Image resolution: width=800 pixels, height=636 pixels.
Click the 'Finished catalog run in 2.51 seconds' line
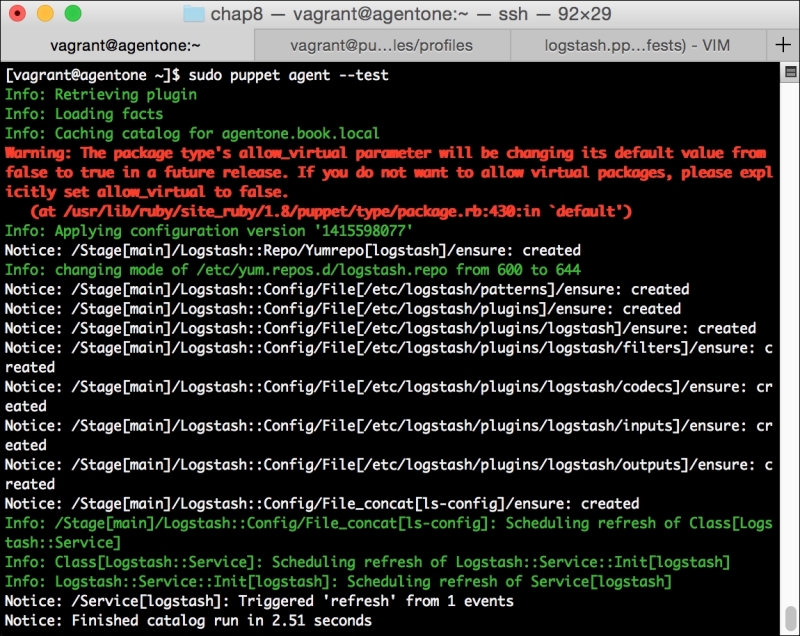(x=188, y=621)
